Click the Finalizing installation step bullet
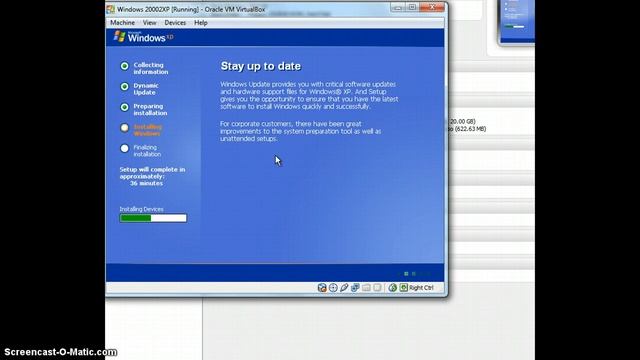Viewport: 640px width, 360px height. coord(124,149)
